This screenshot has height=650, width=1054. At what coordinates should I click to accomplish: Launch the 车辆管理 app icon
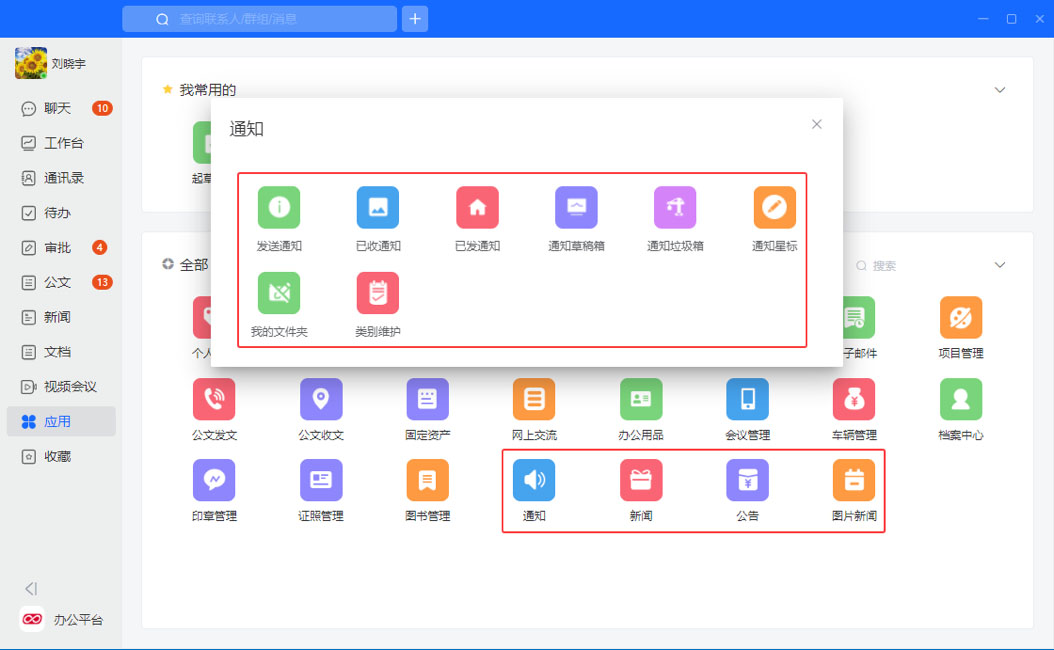[x=854, y=399]
